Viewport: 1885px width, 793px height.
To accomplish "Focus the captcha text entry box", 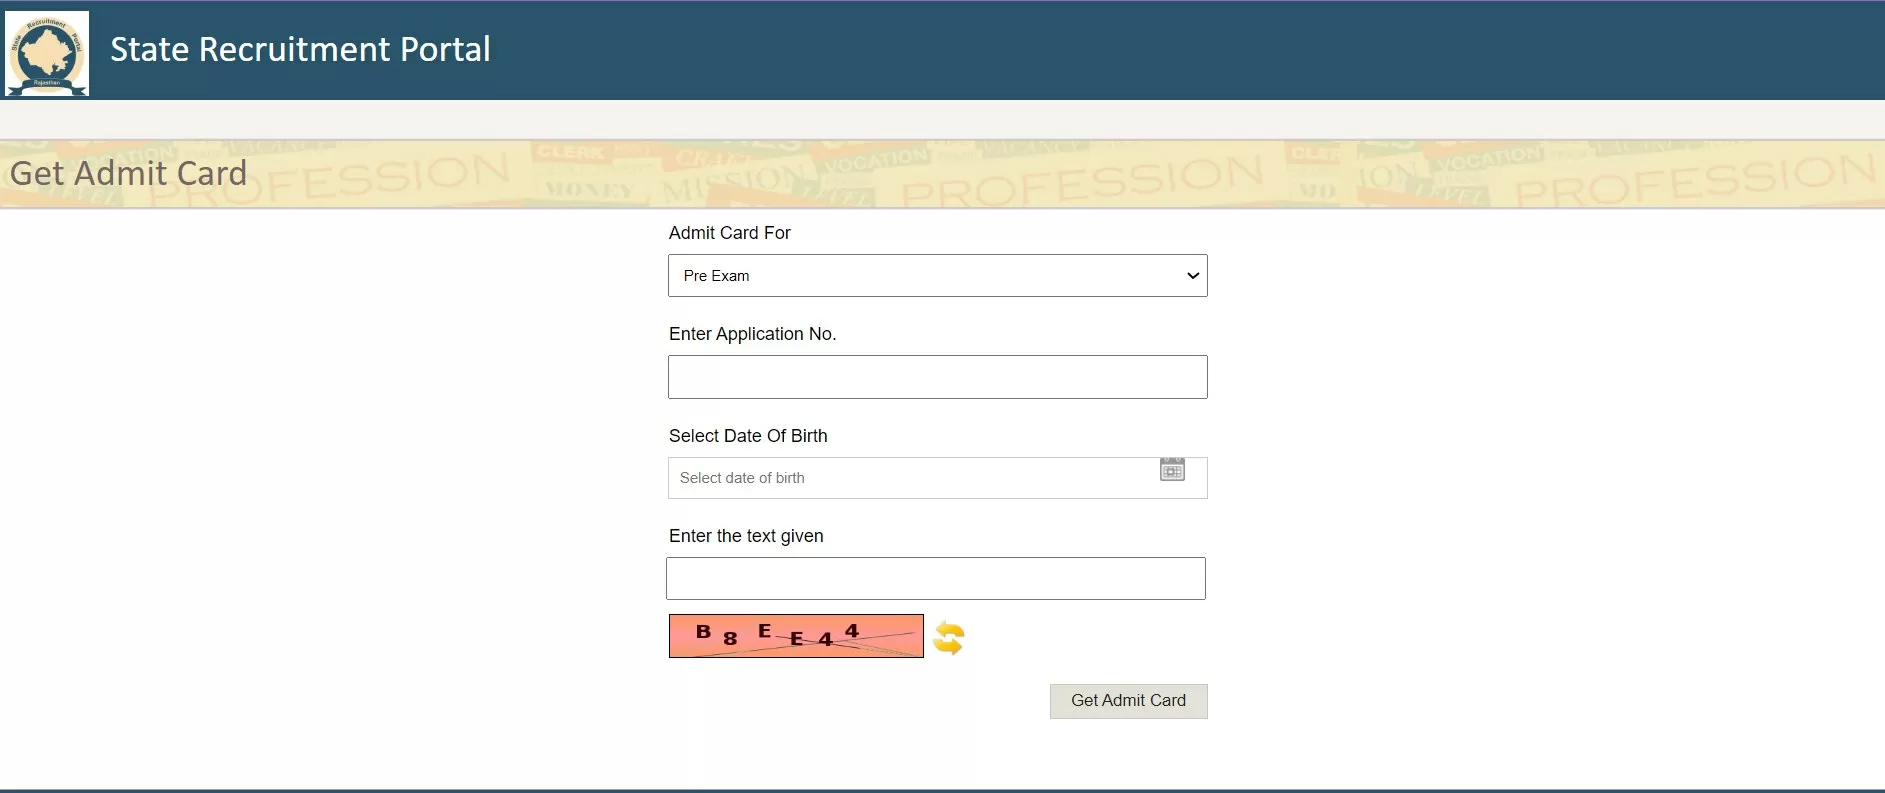I will pos(935,579).
